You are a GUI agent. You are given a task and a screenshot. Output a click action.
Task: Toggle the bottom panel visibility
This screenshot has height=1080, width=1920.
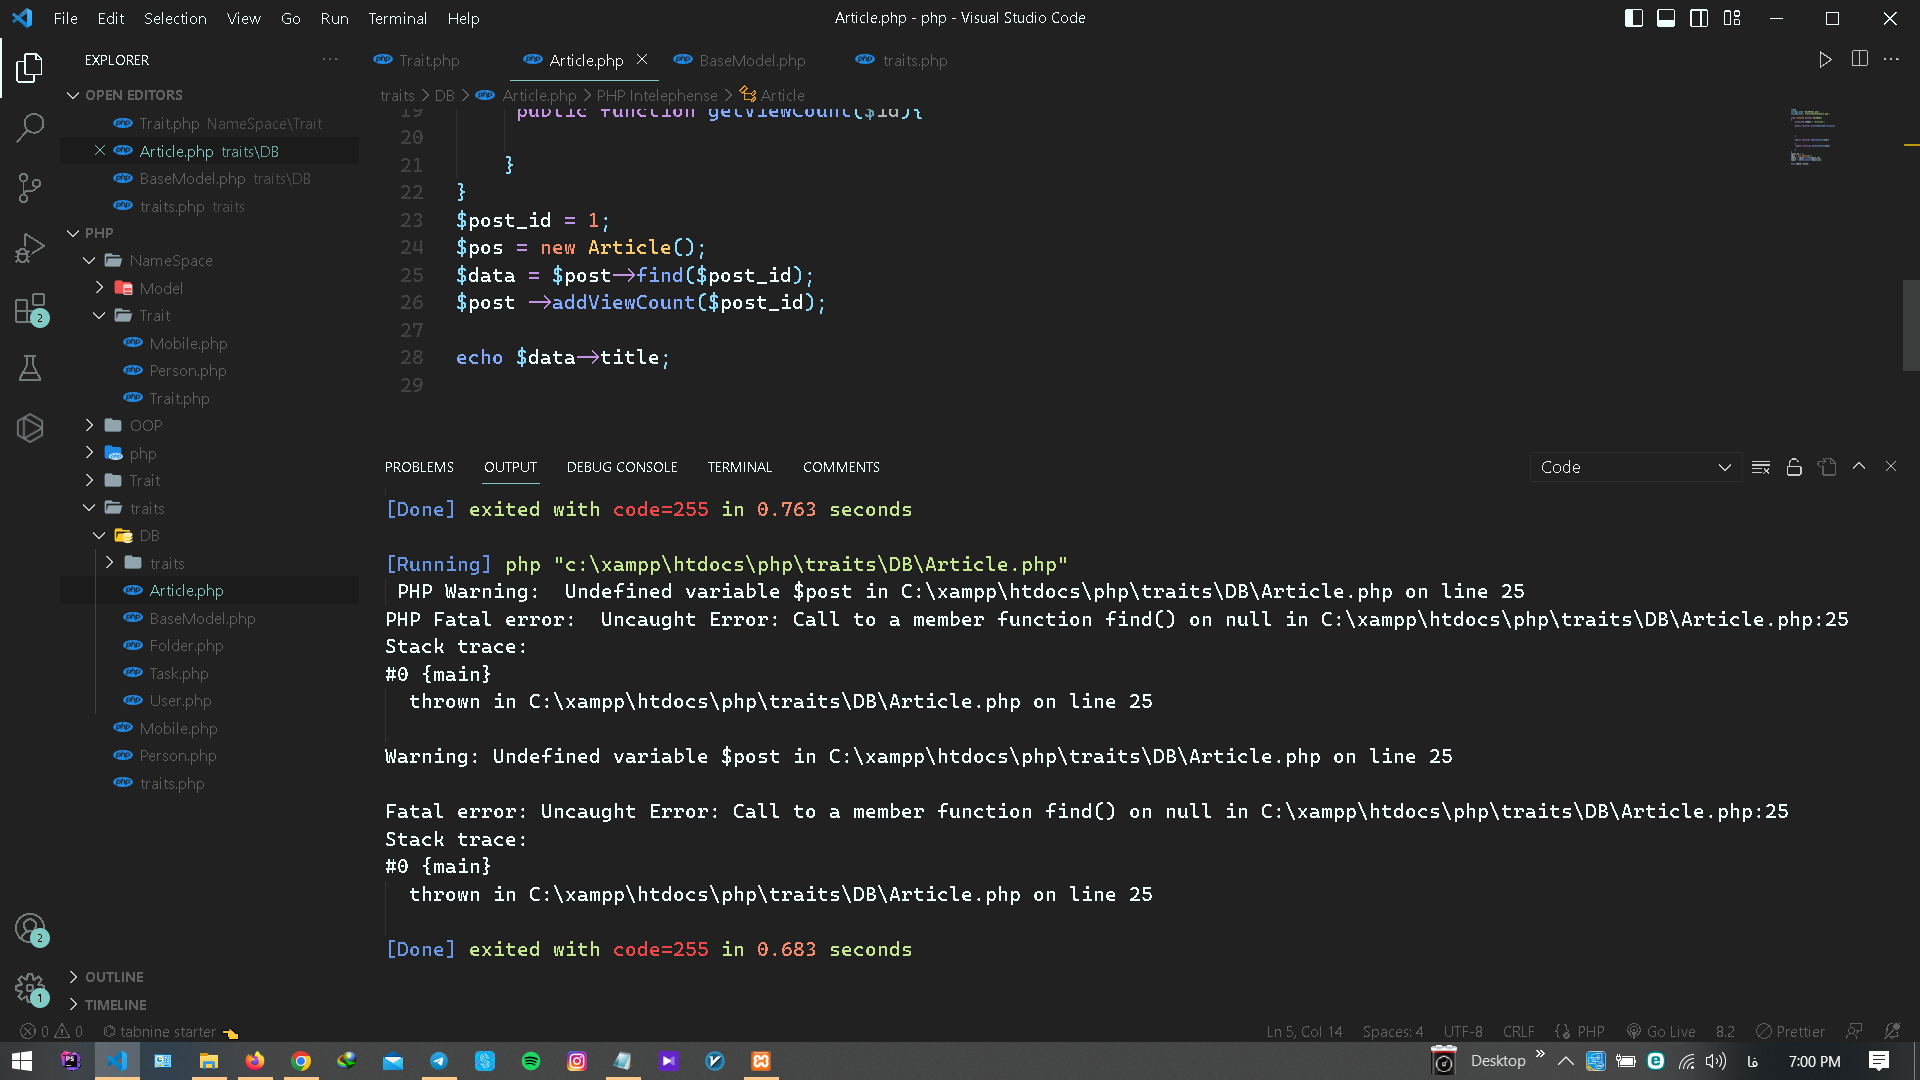pos(1666,18)
